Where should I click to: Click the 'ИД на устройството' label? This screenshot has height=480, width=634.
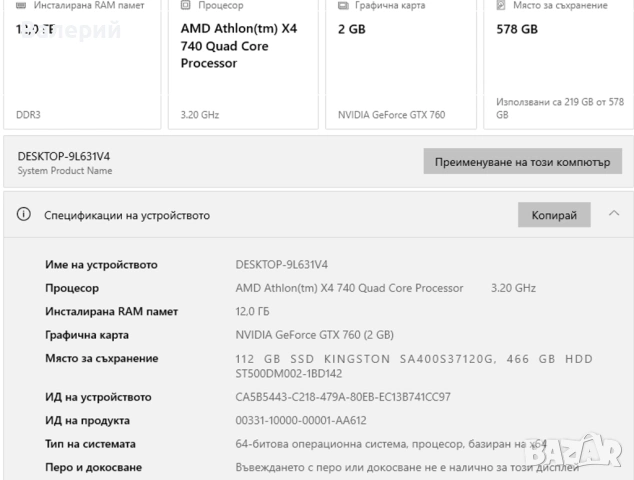click(98, 397)
